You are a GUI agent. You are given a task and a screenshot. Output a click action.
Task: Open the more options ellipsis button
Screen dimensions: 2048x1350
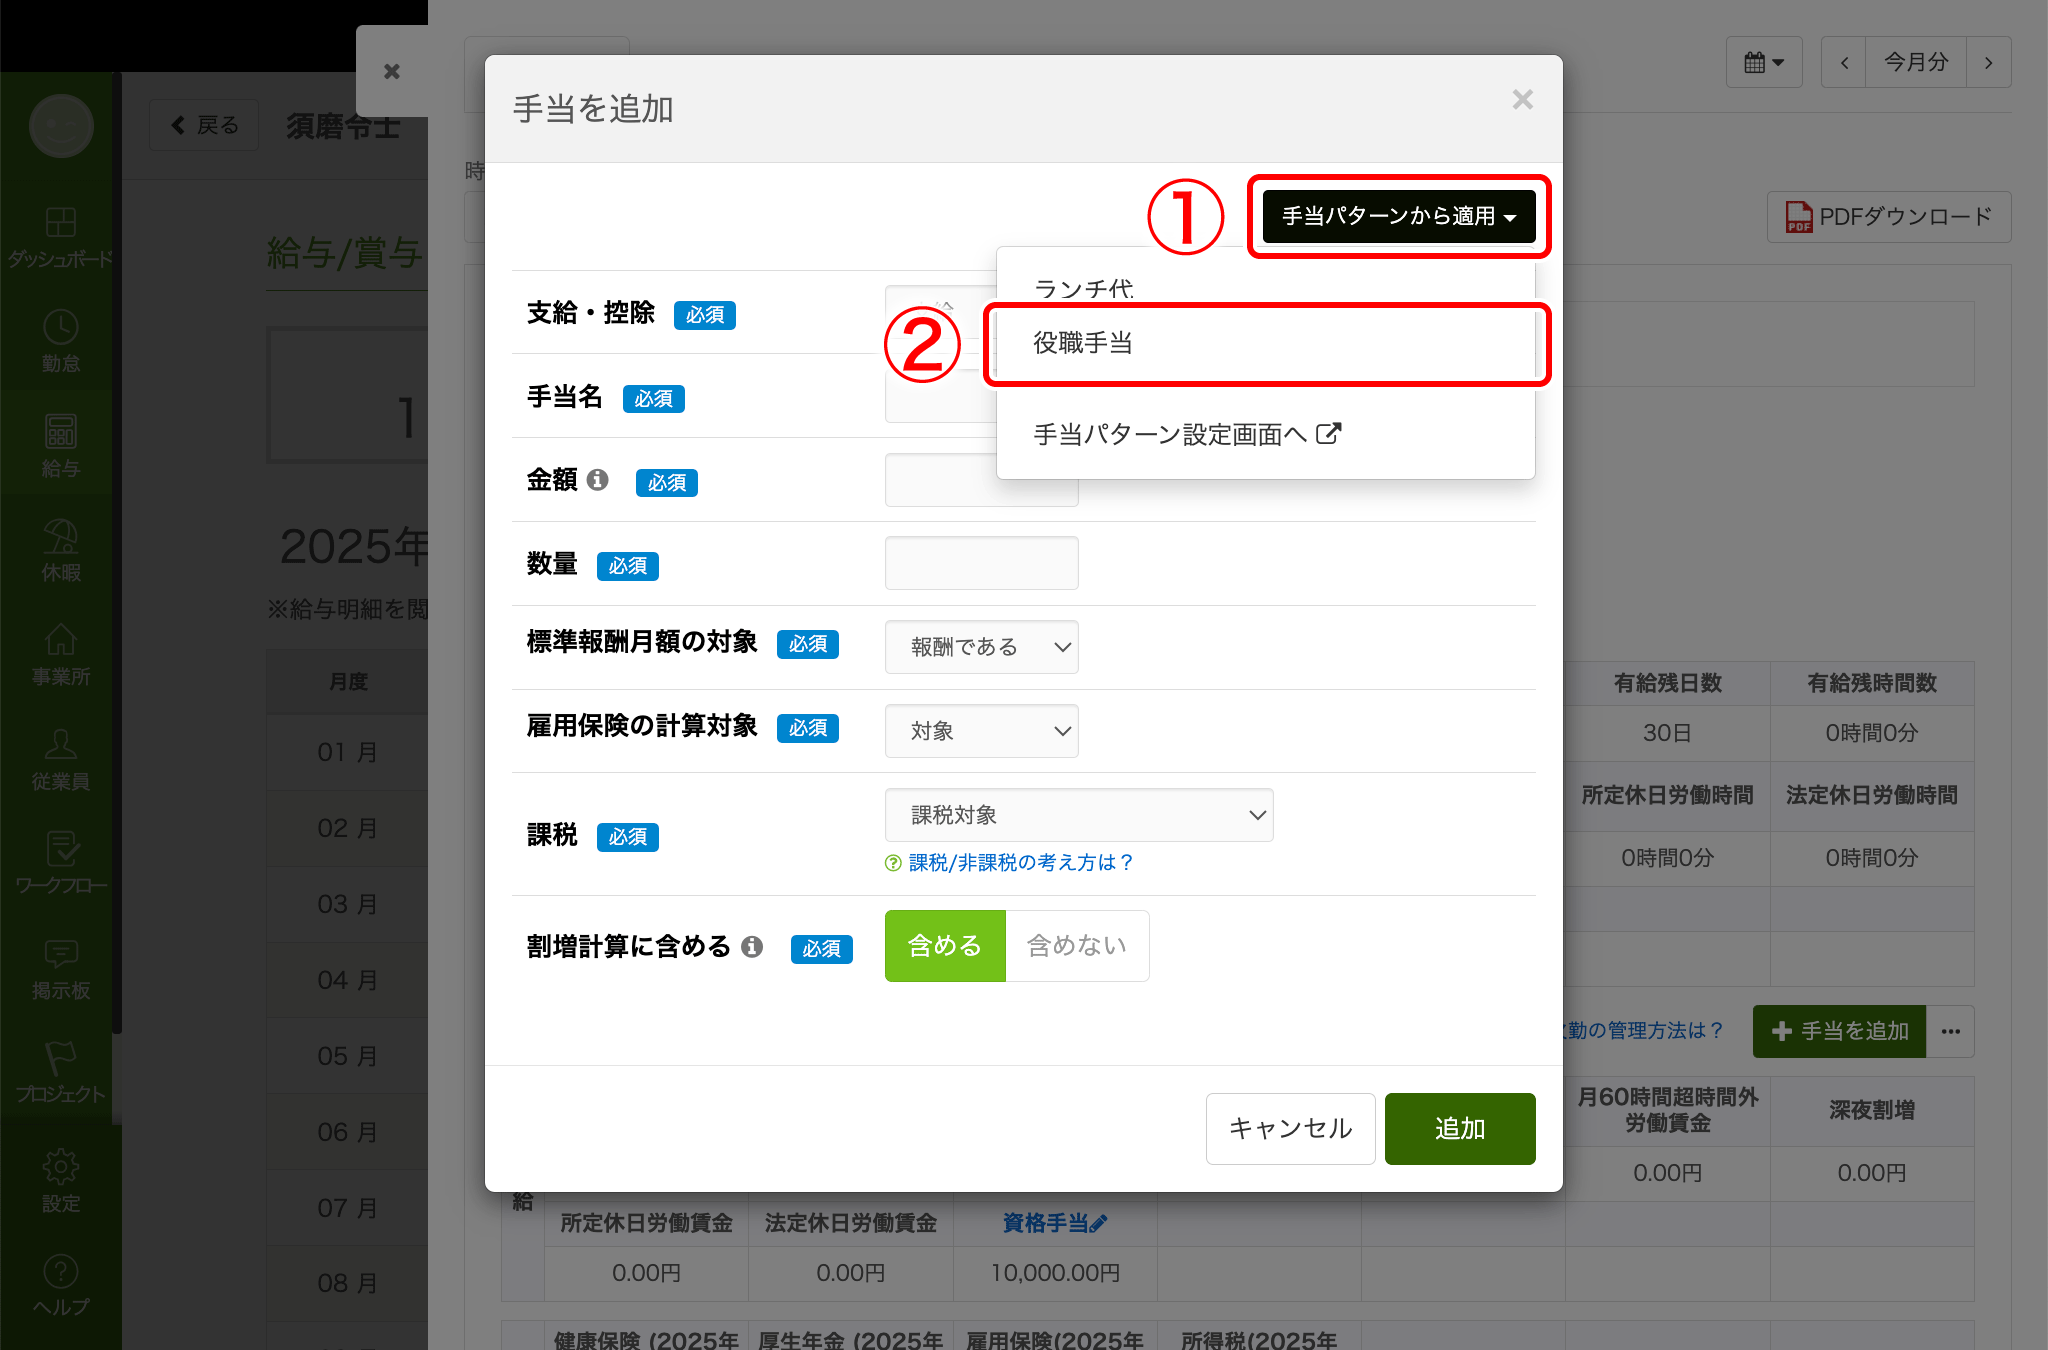(1950, 1031)
